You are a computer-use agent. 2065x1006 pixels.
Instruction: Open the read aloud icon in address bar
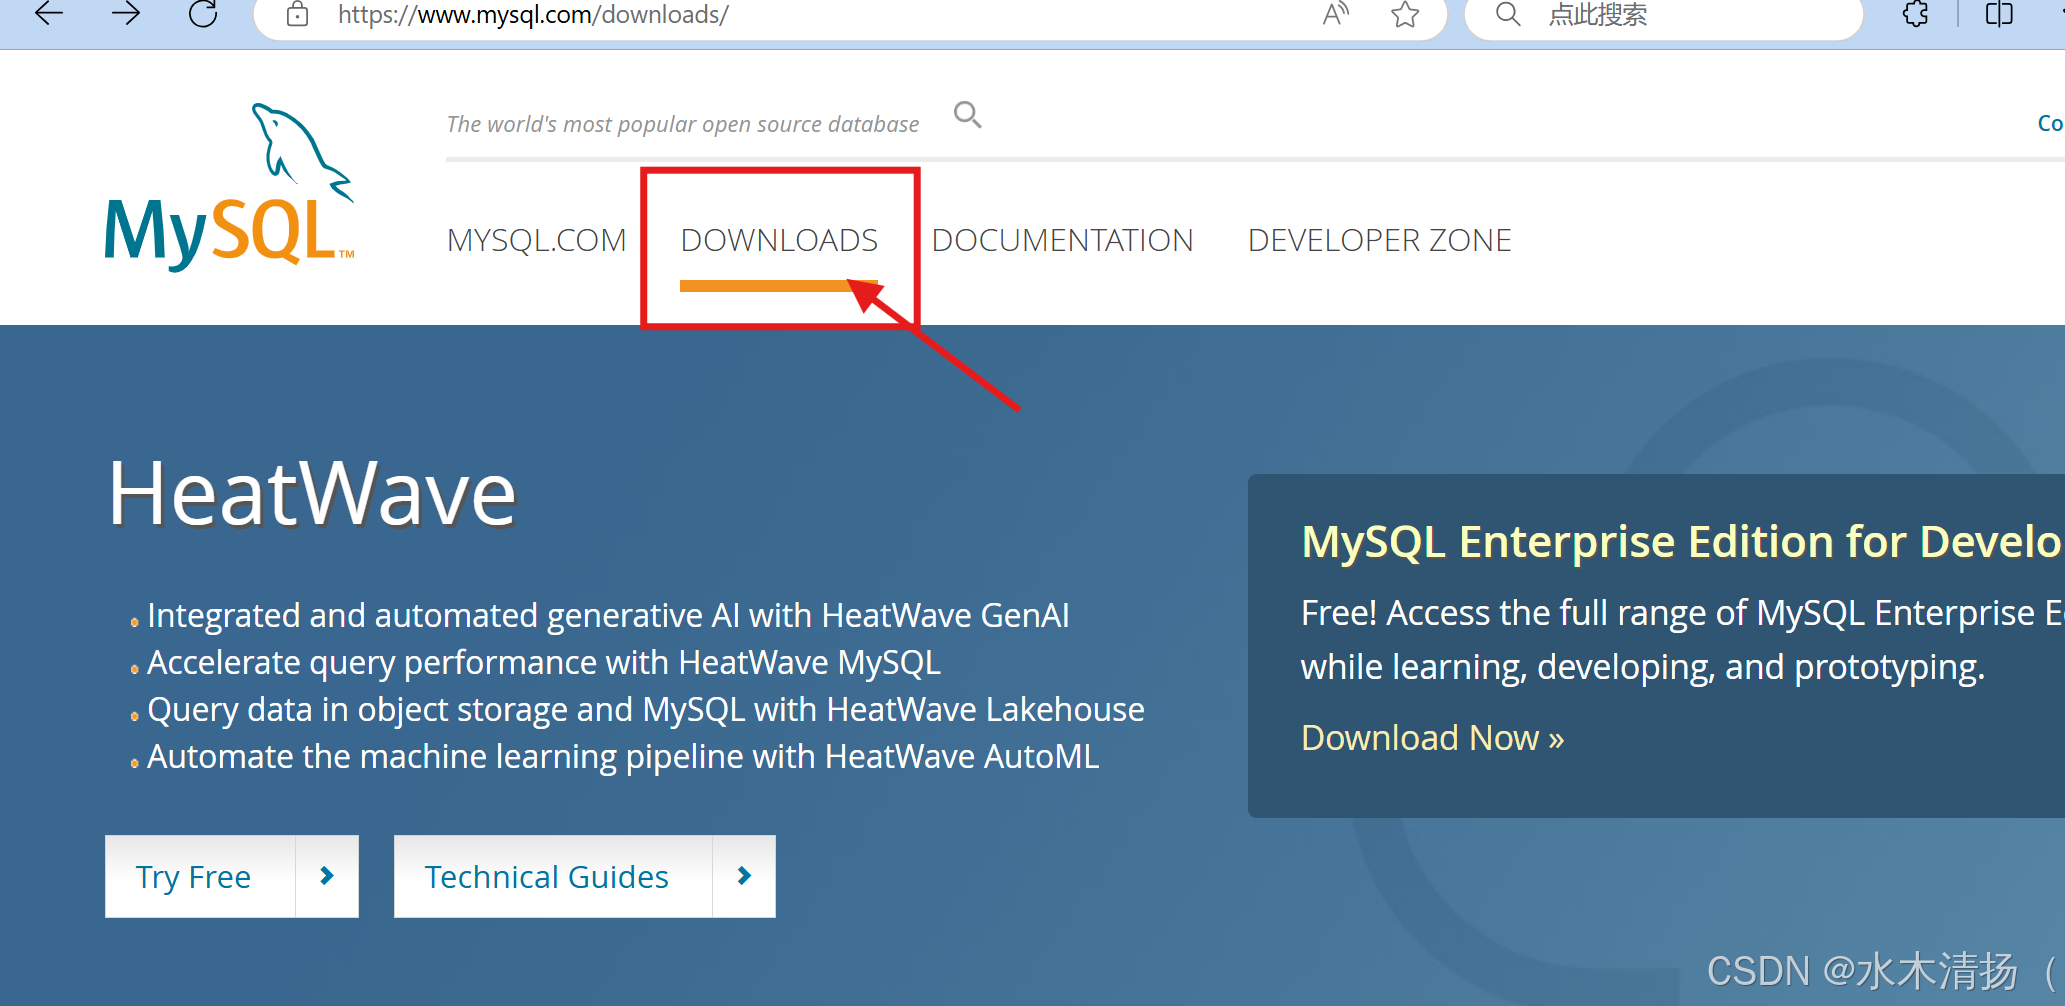point(1335,14)
